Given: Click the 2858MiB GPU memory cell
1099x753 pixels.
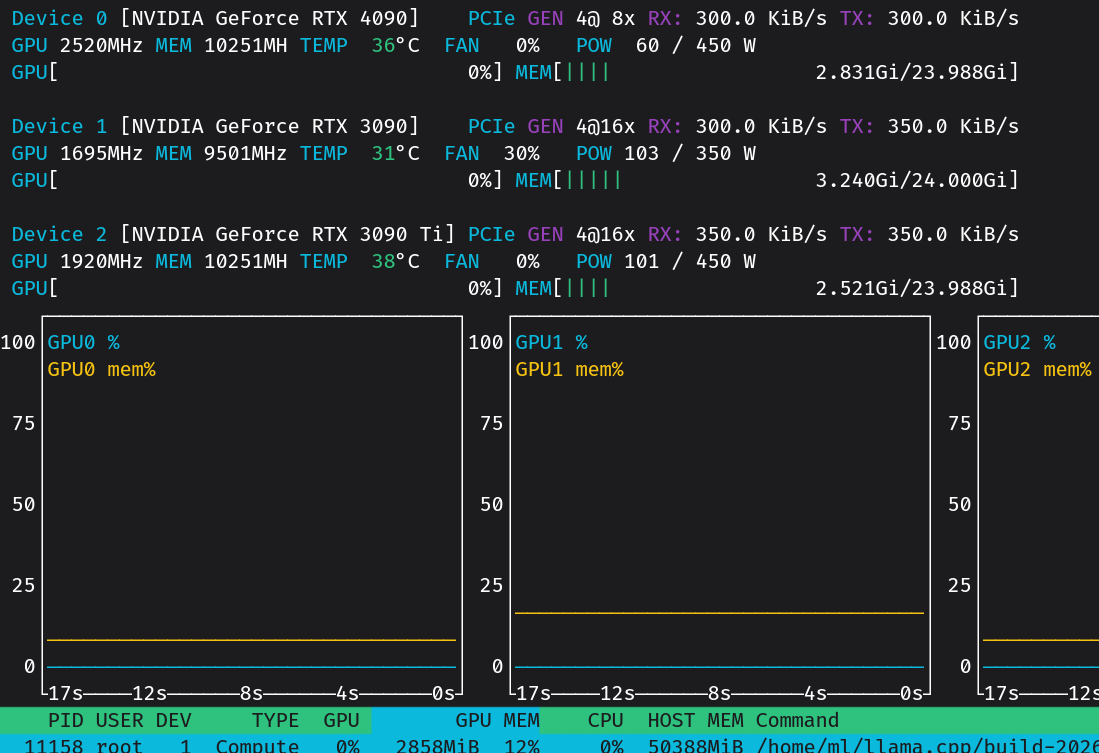Looking at the screenshot, I should [437, 745].
